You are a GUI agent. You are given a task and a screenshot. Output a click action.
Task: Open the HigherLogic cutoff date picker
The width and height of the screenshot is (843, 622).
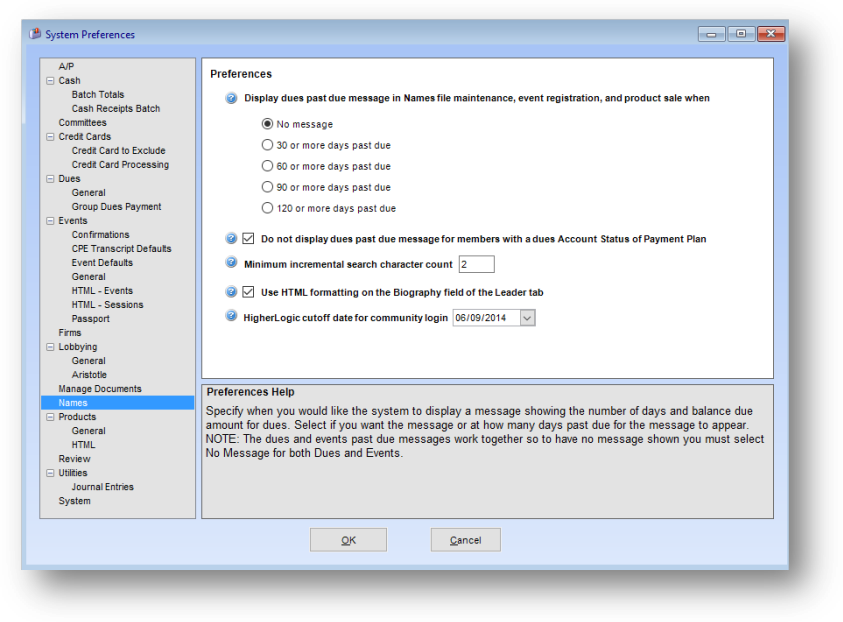pos(527,317)
